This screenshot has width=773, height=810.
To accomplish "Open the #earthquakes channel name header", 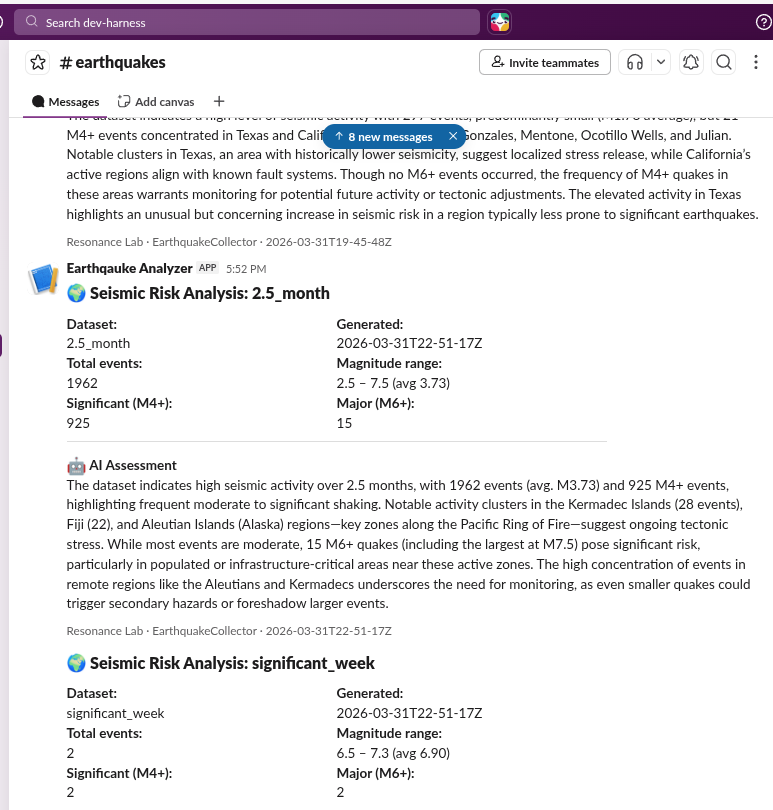I will (x=113, y=63).
